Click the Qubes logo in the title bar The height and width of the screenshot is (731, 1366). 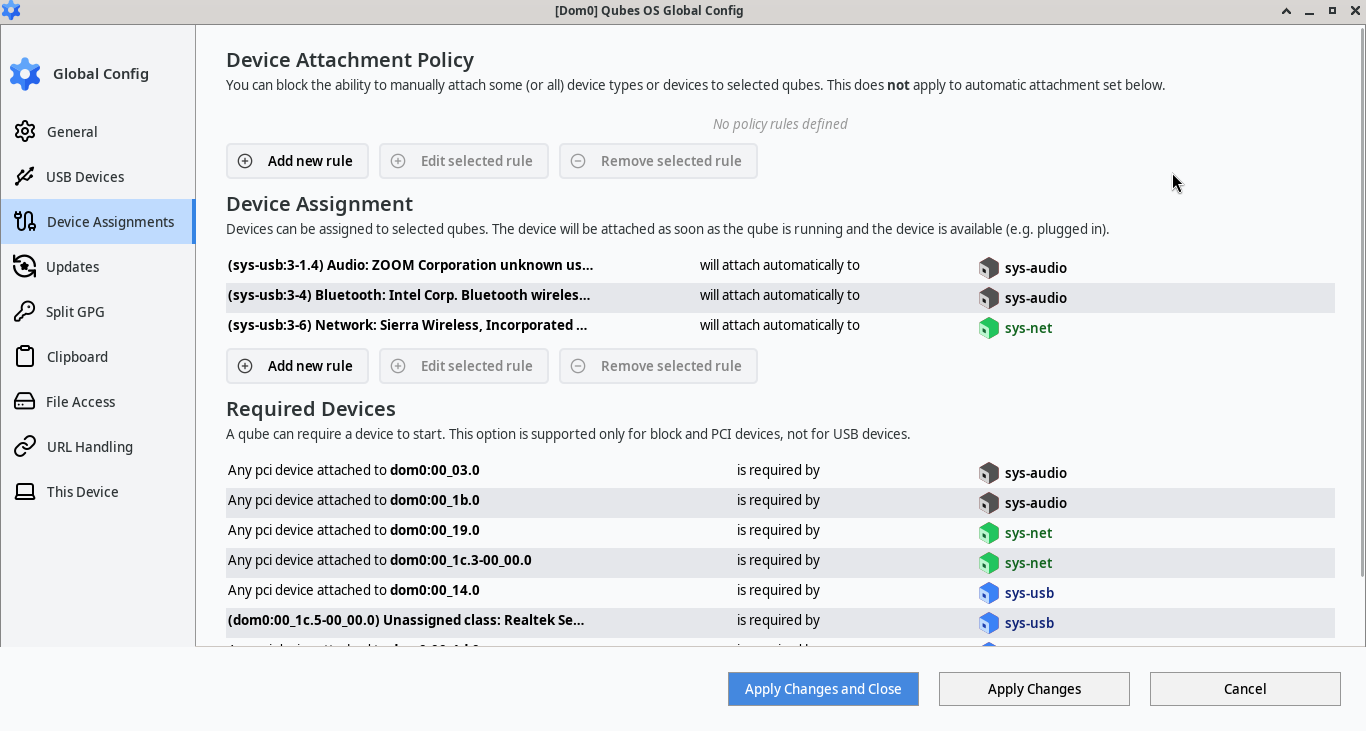(x=11, y=10)
